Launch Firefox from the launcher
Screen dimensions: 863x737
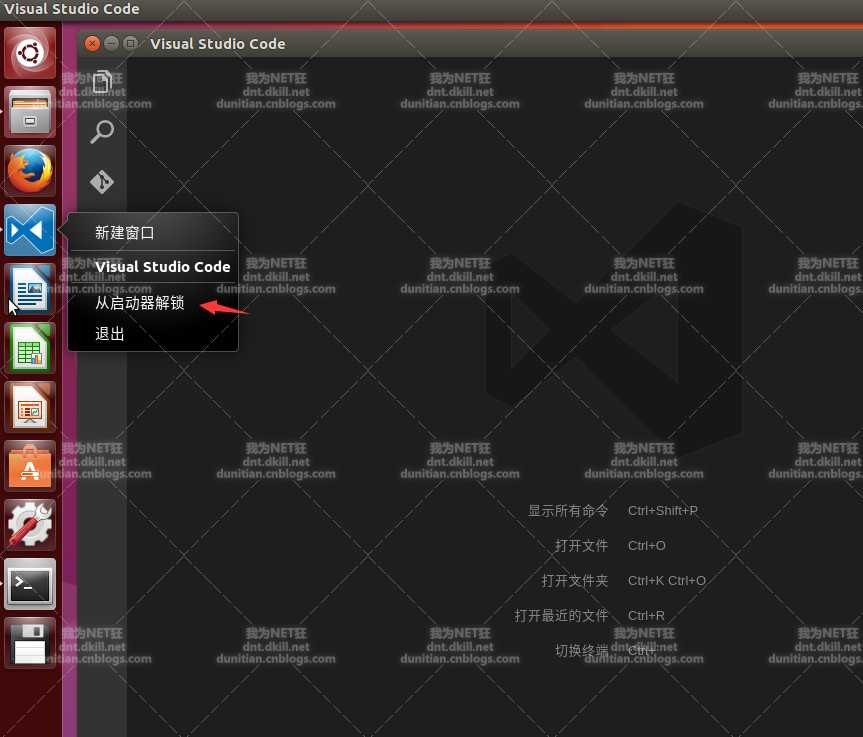30,171
